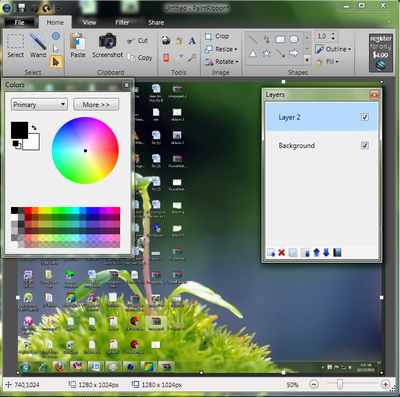Open the File menu
Viewport: 400px width, 397px height.
19,22
